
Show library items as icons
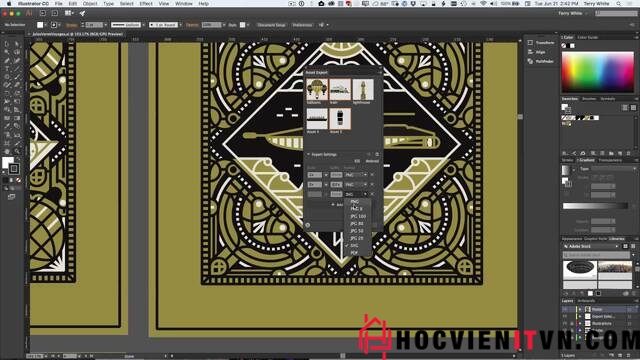tap(625, 247)
